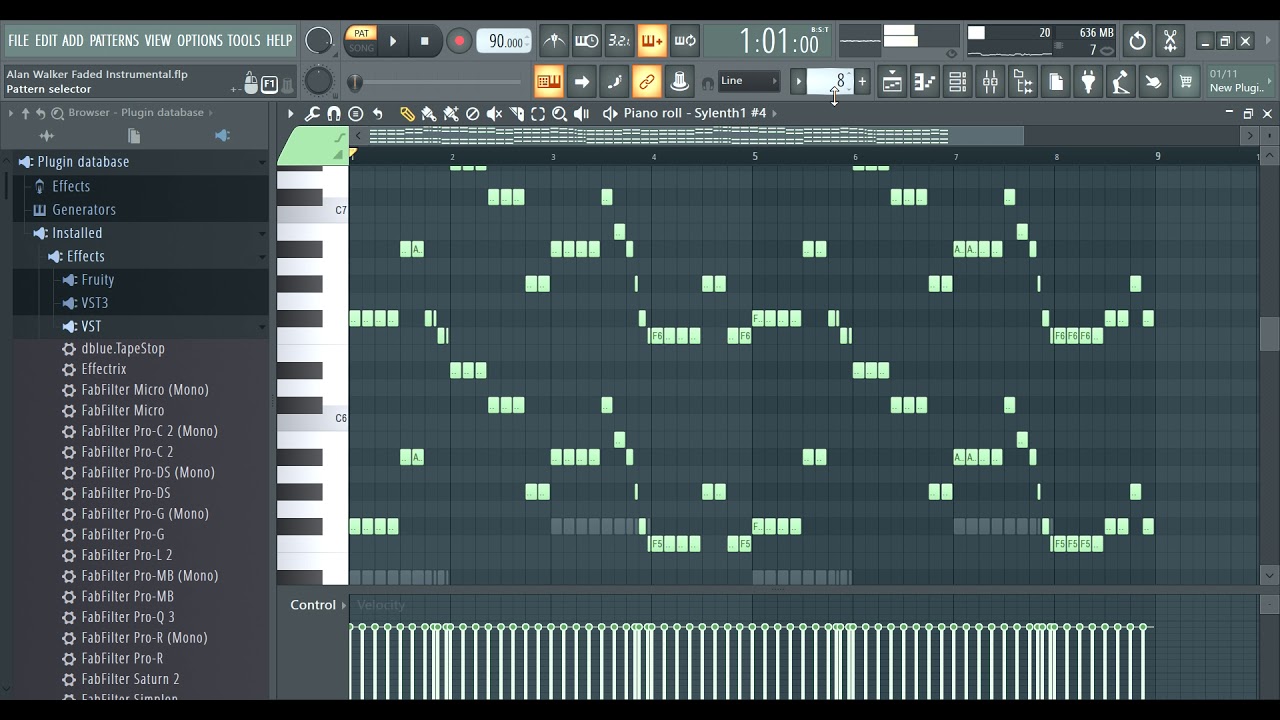Click the audio editor scissors icon
The image size is (1280, 720).
(1170, 41)
